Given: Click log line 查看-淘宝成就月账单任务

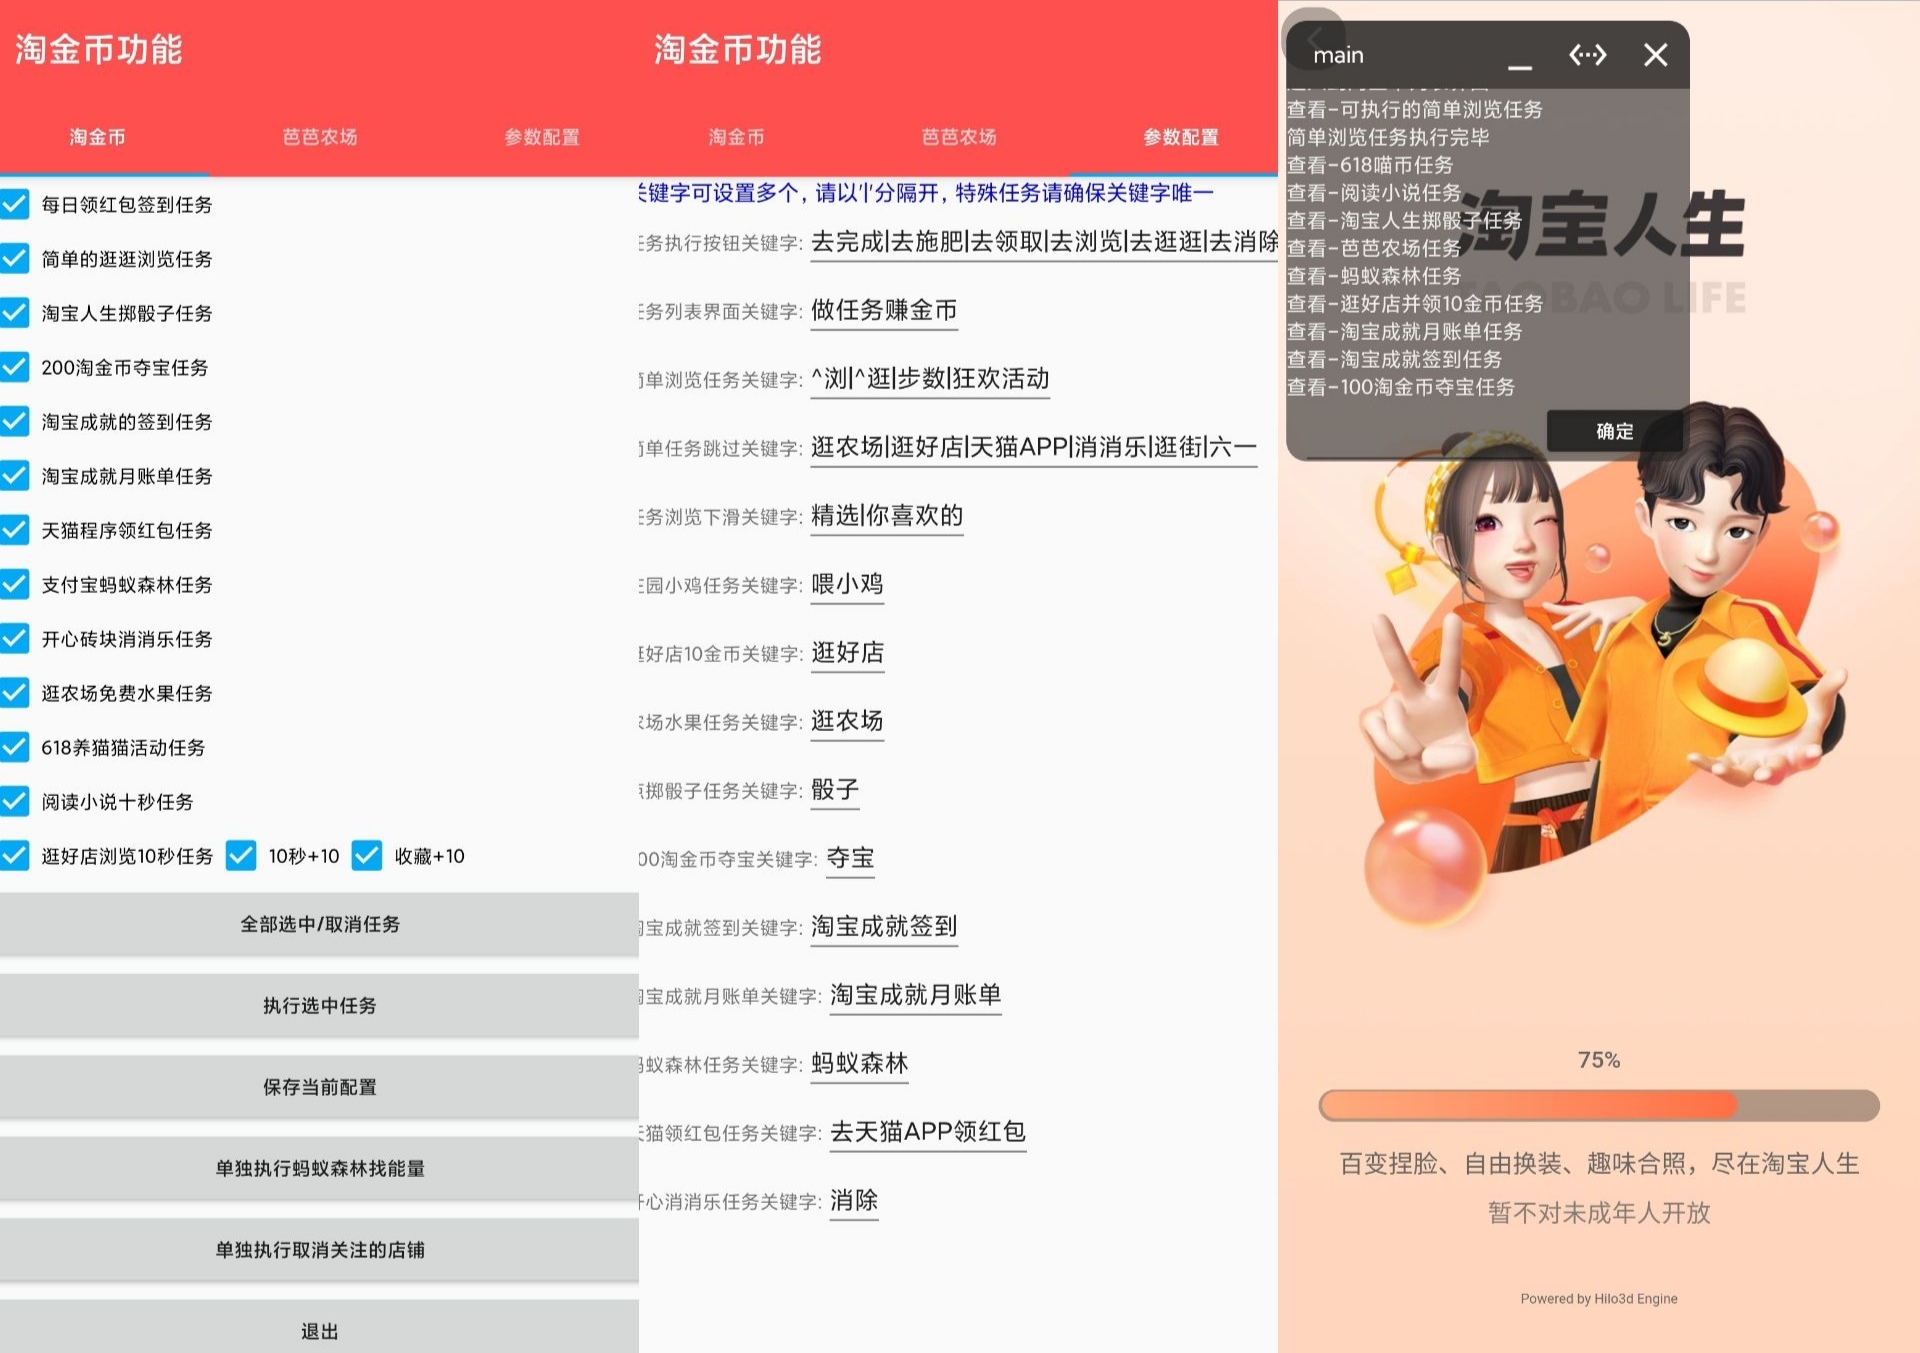Looking at the screenshot, I should coord(1403,331).
